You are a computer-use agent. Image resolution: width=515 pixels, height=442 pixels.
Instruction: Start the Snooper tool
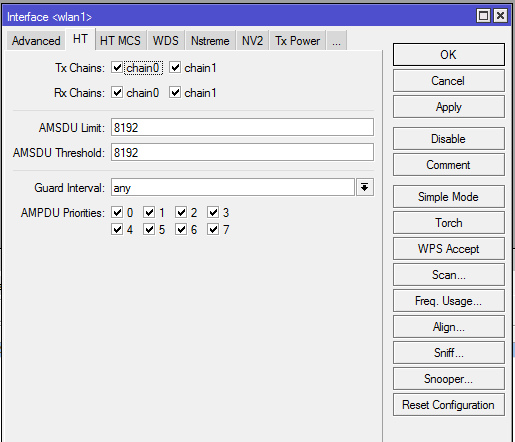[x=449, y=379]
